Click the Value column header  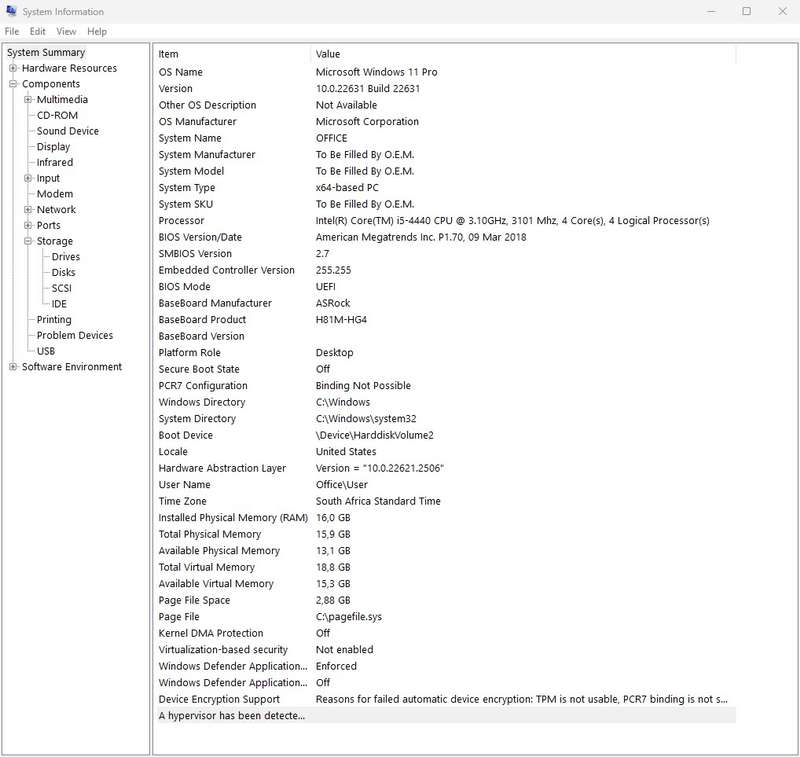click(523, 54)
